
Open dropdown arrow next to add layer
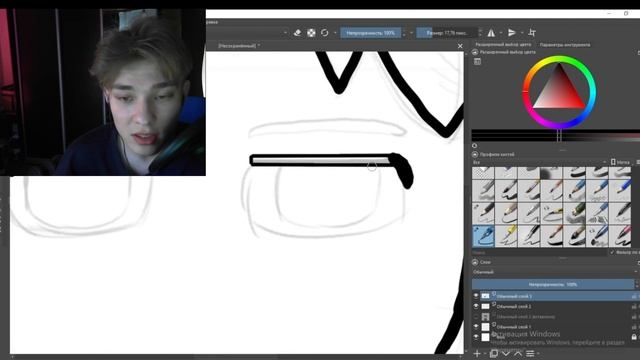(x=484, y=353)
